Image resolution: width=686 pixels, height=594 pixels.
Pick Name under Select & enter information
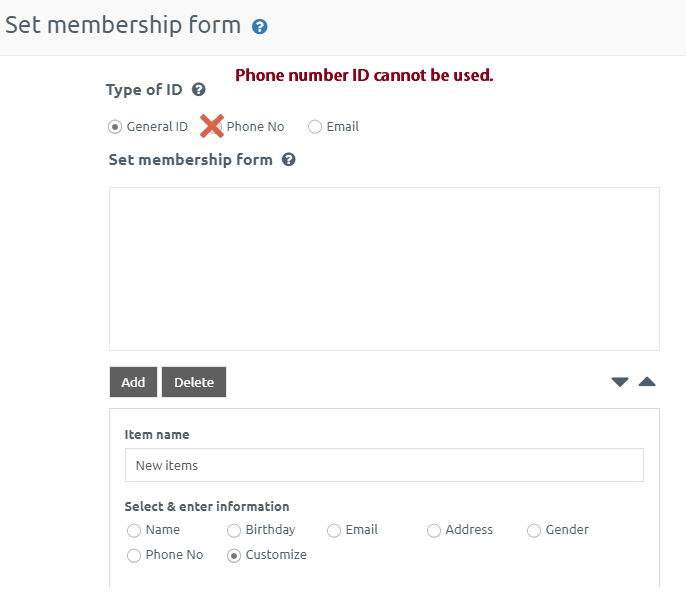[134, 530]
